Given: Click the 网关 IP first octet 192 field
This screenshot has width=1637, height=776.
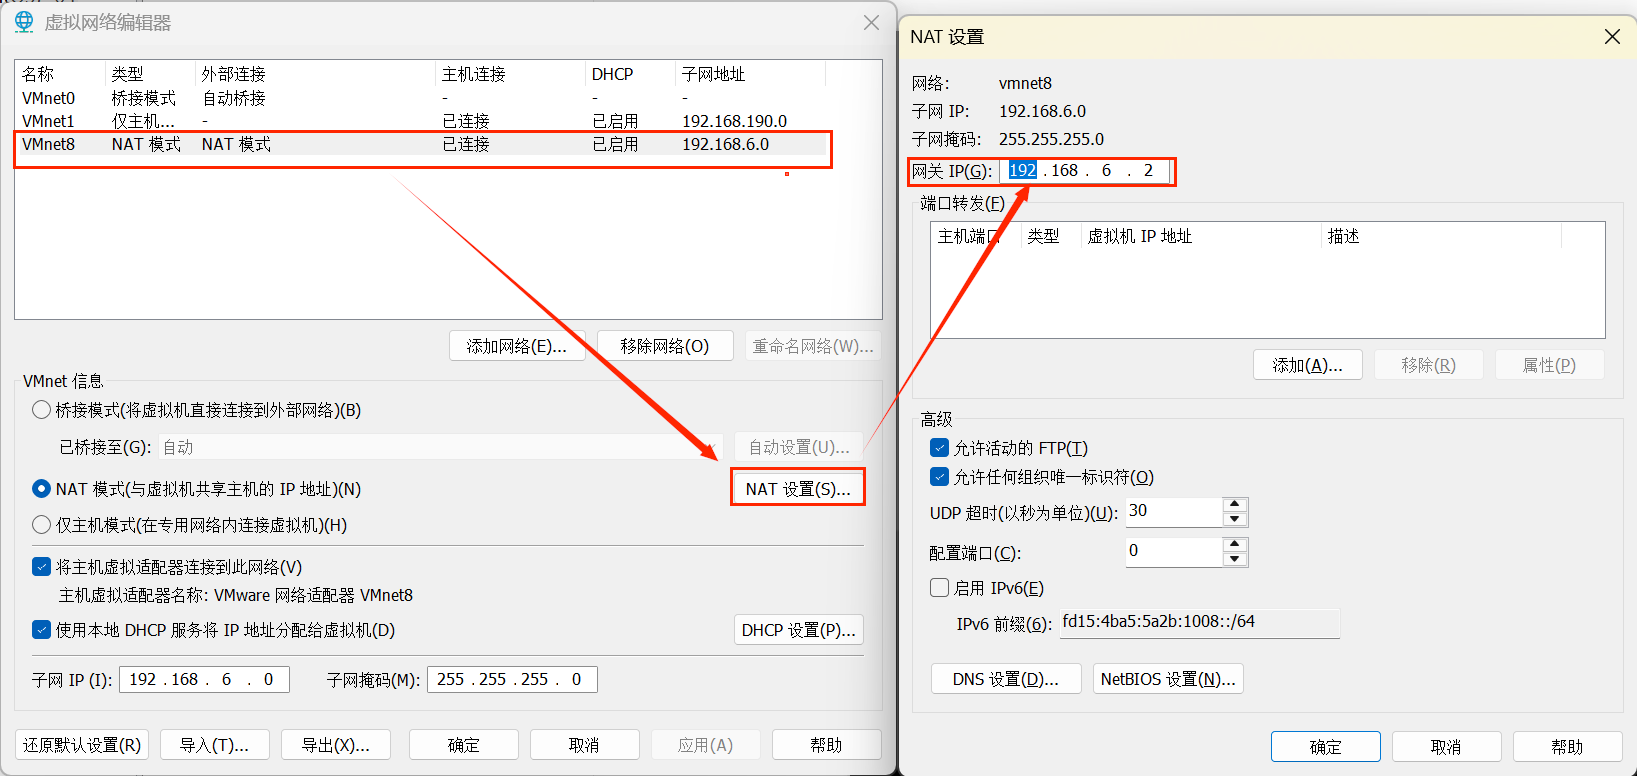Looking at the screenshot, I should pos(1022,171).
